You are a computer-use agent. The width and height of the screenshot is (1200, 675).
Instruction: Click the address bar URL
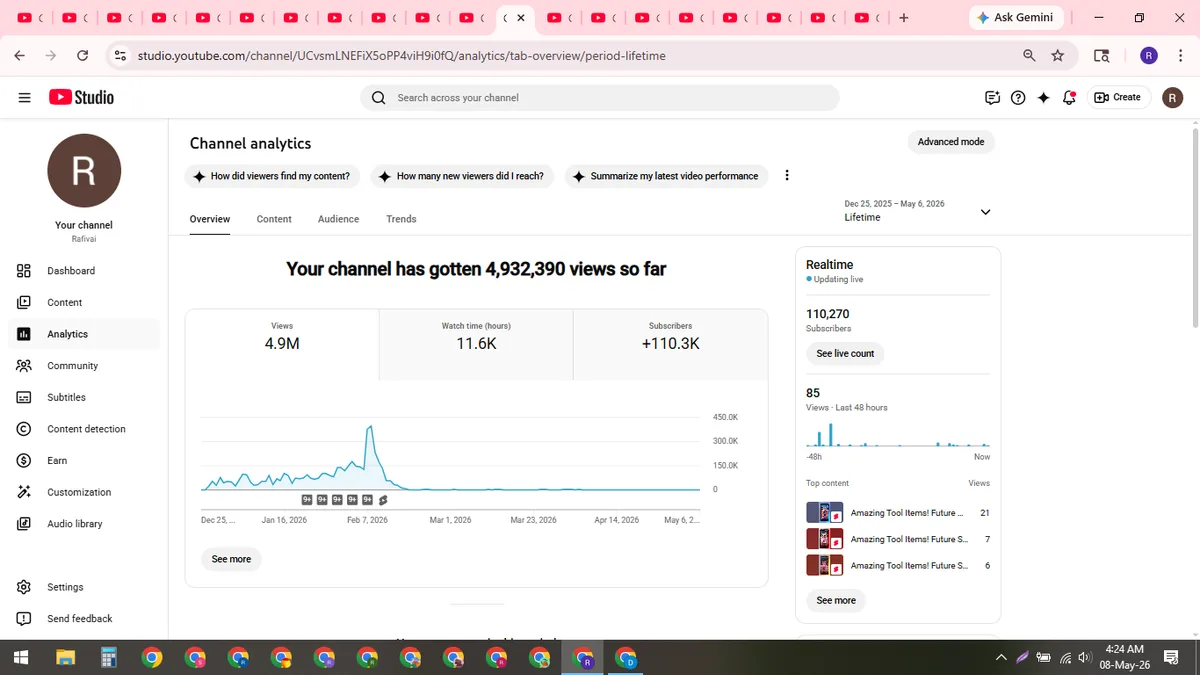click(x=400, y=56)
